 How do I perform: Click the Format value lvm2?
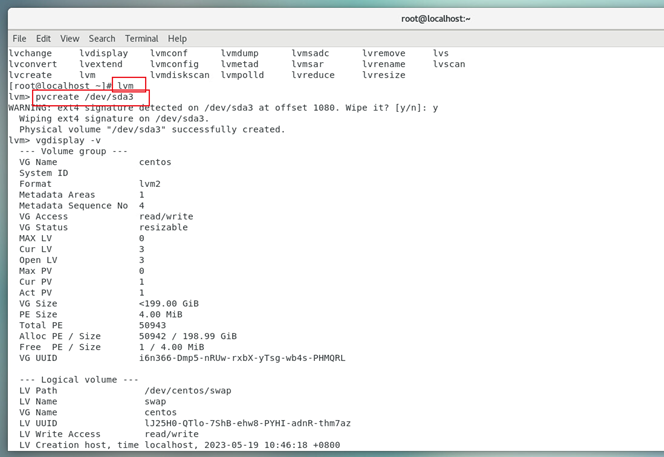(x=149, y=184)
